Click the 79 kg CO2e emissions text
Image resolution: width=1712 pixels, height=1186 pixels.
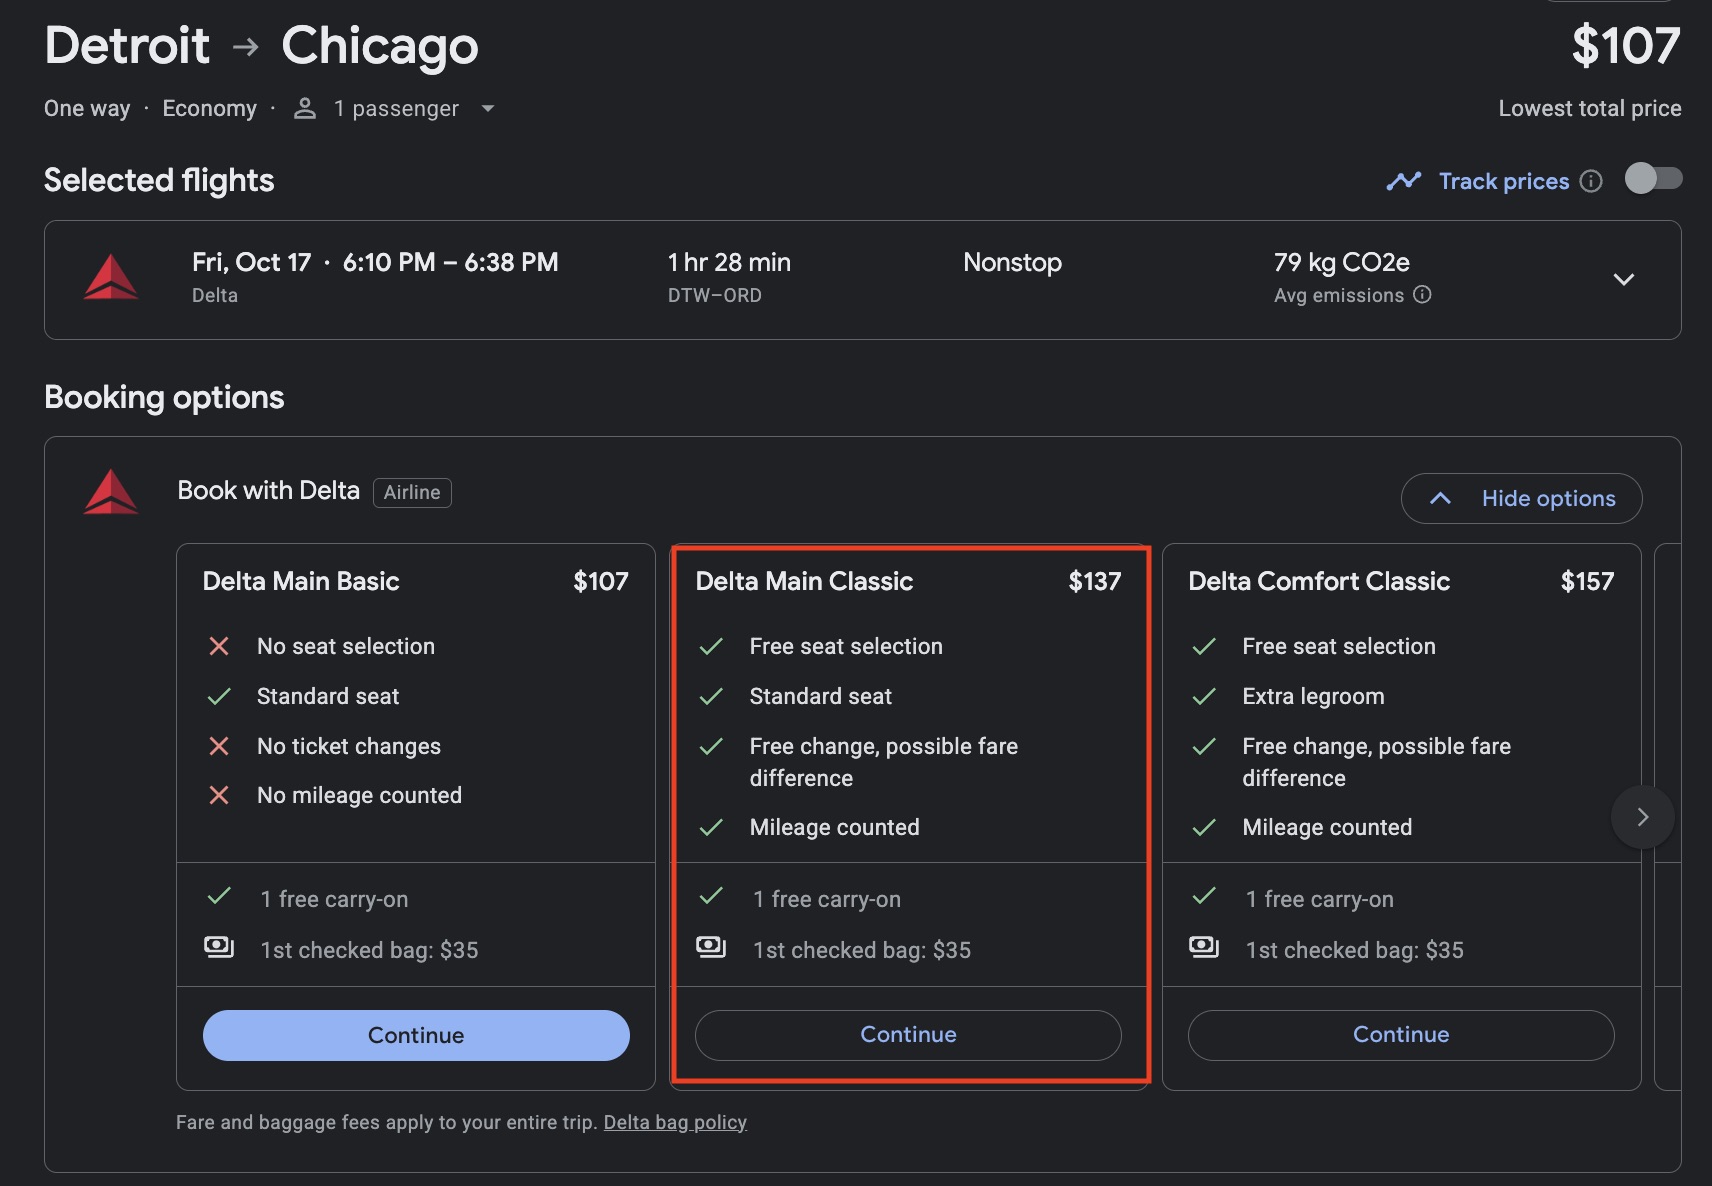coord(1341,262)
